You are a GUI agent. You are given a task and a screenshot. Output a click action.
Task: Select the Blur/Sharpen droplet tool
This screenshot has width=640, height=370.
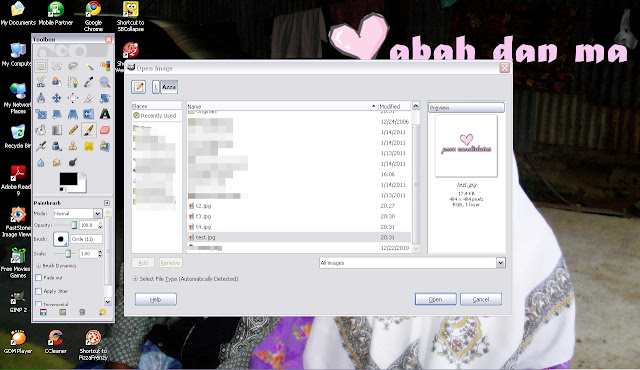point(41,162)
